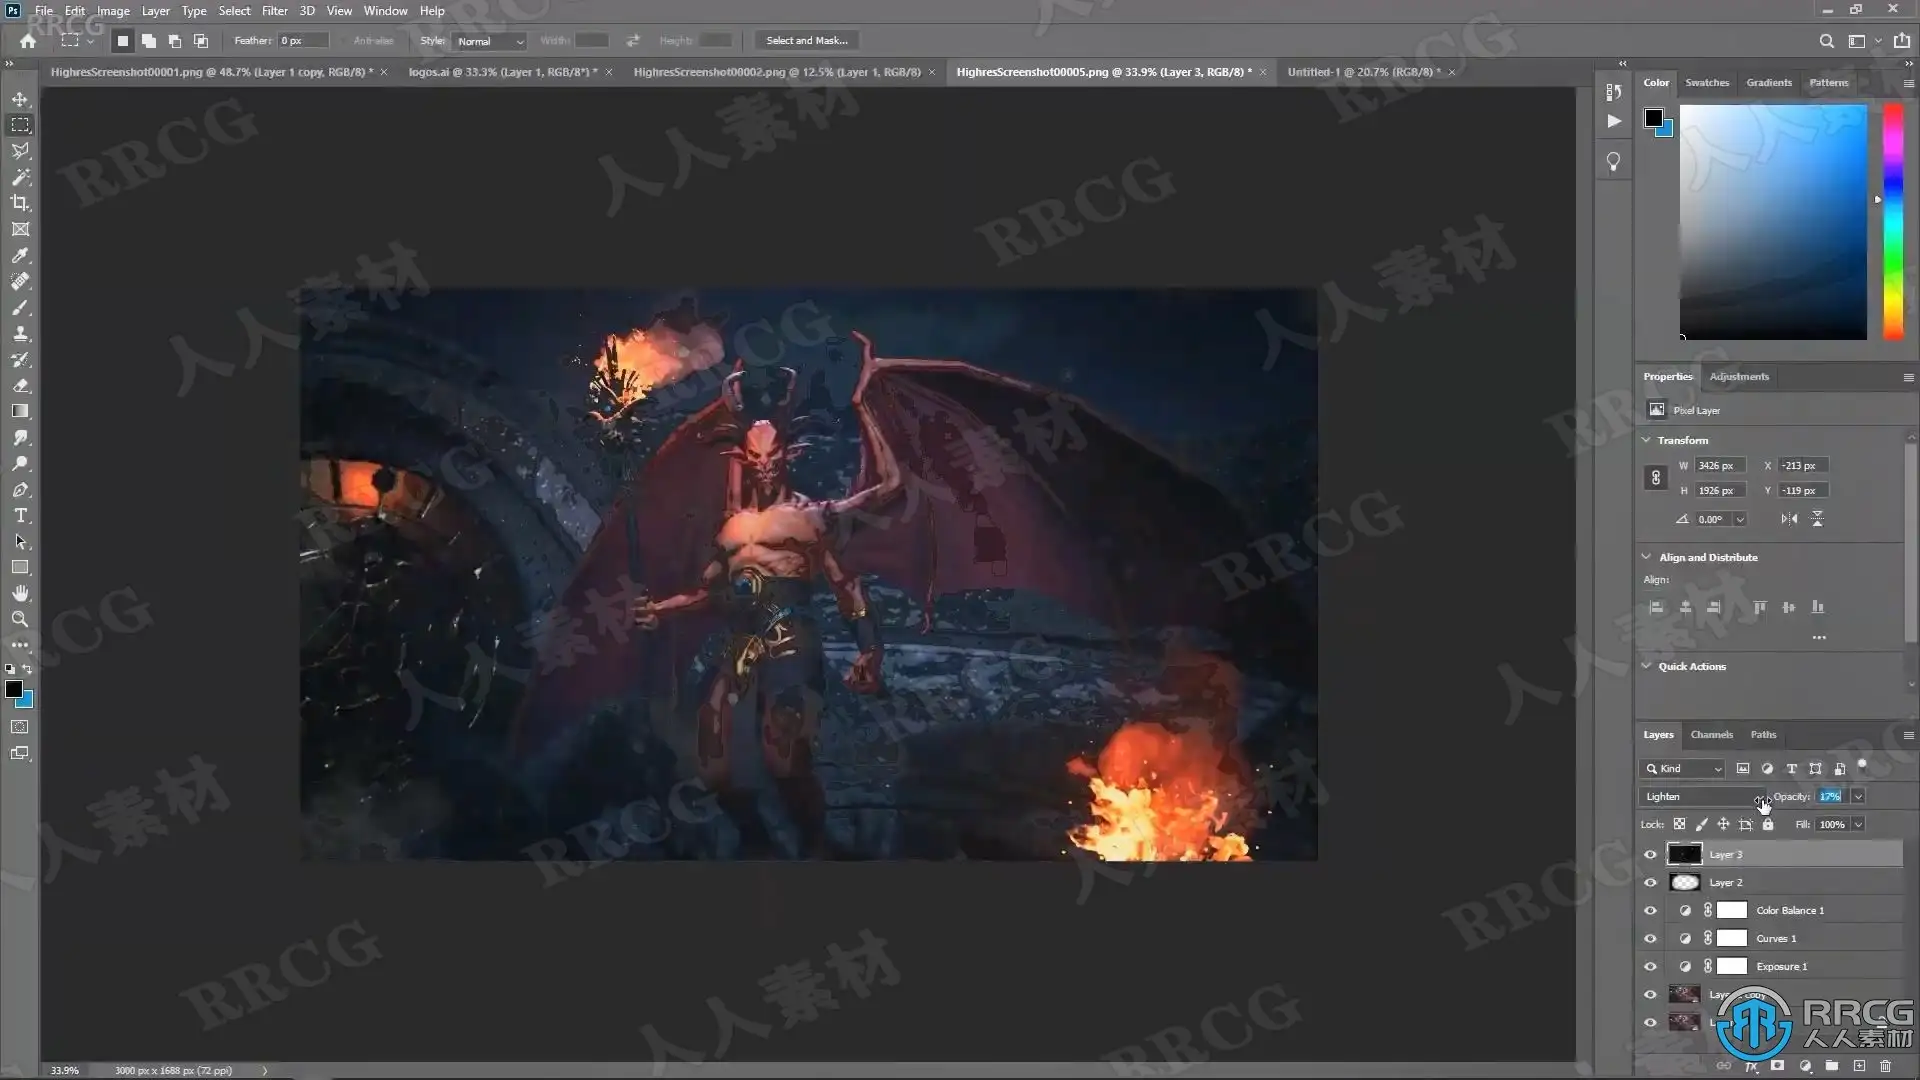
Task: Open the Filter menu
Action: [x=275, y=11]
